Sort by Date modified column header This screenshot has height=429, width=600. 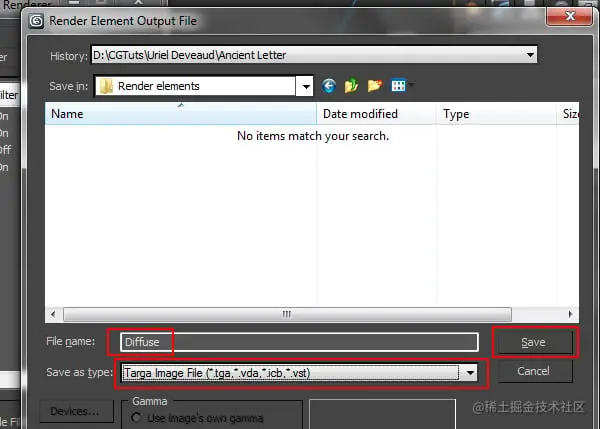[x=377, y=114]
